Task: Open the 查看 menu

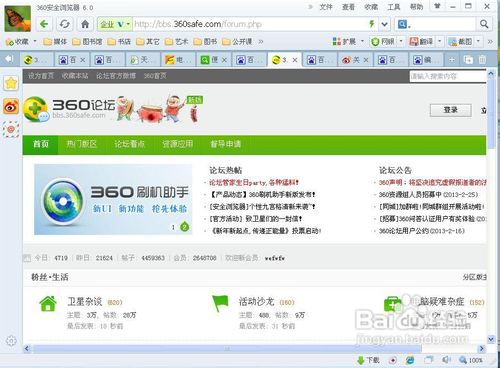Action: click(x=348, y=7)
